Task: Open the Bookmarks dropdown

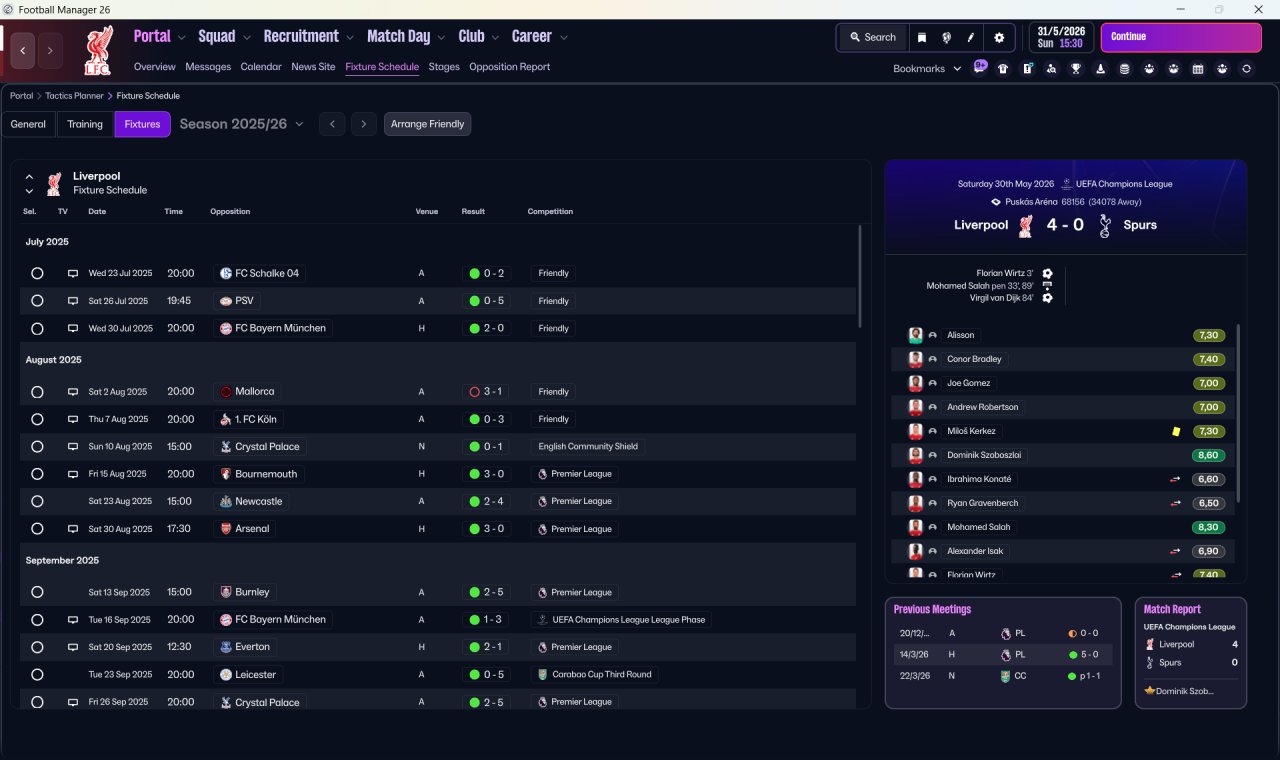Action: coord(927,69)
